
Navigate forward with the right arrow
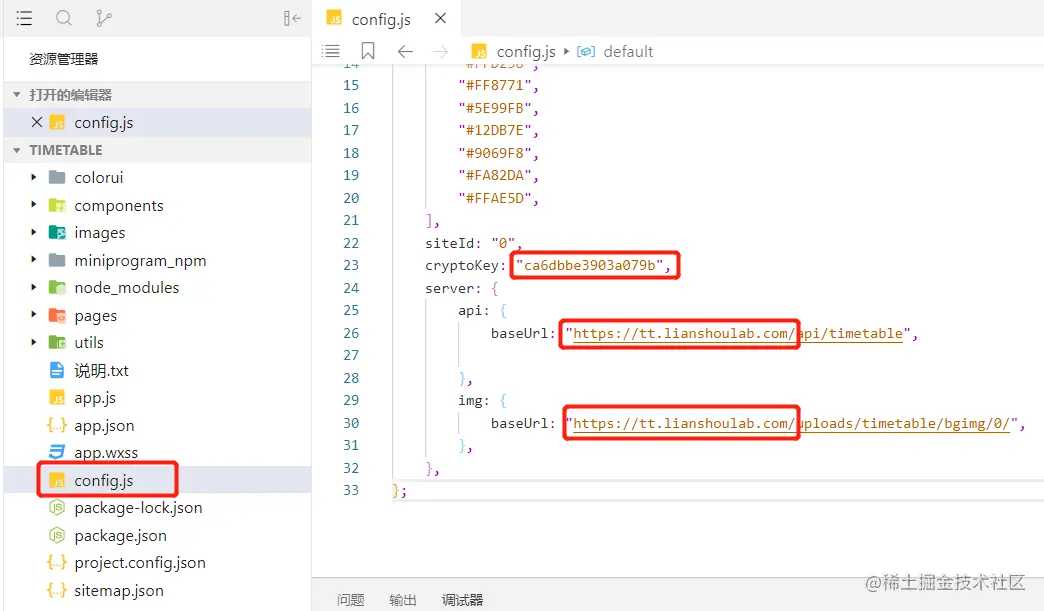click(441, 51)
